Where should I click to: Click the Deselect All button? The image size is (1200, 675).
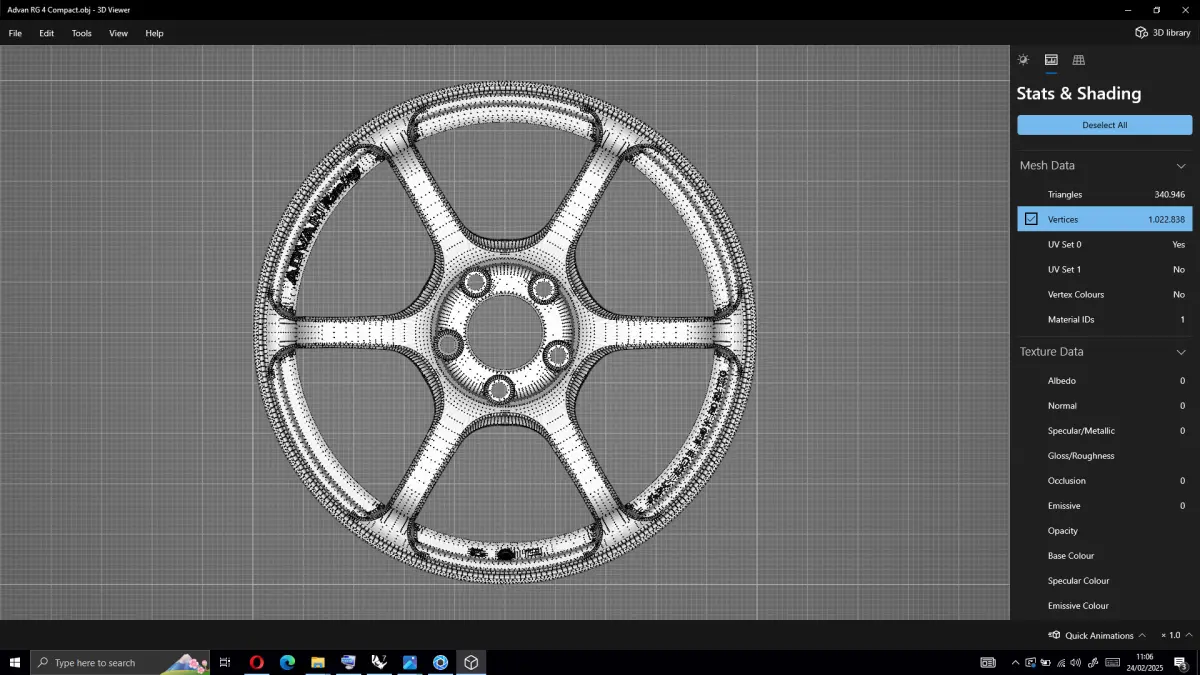1105,125
